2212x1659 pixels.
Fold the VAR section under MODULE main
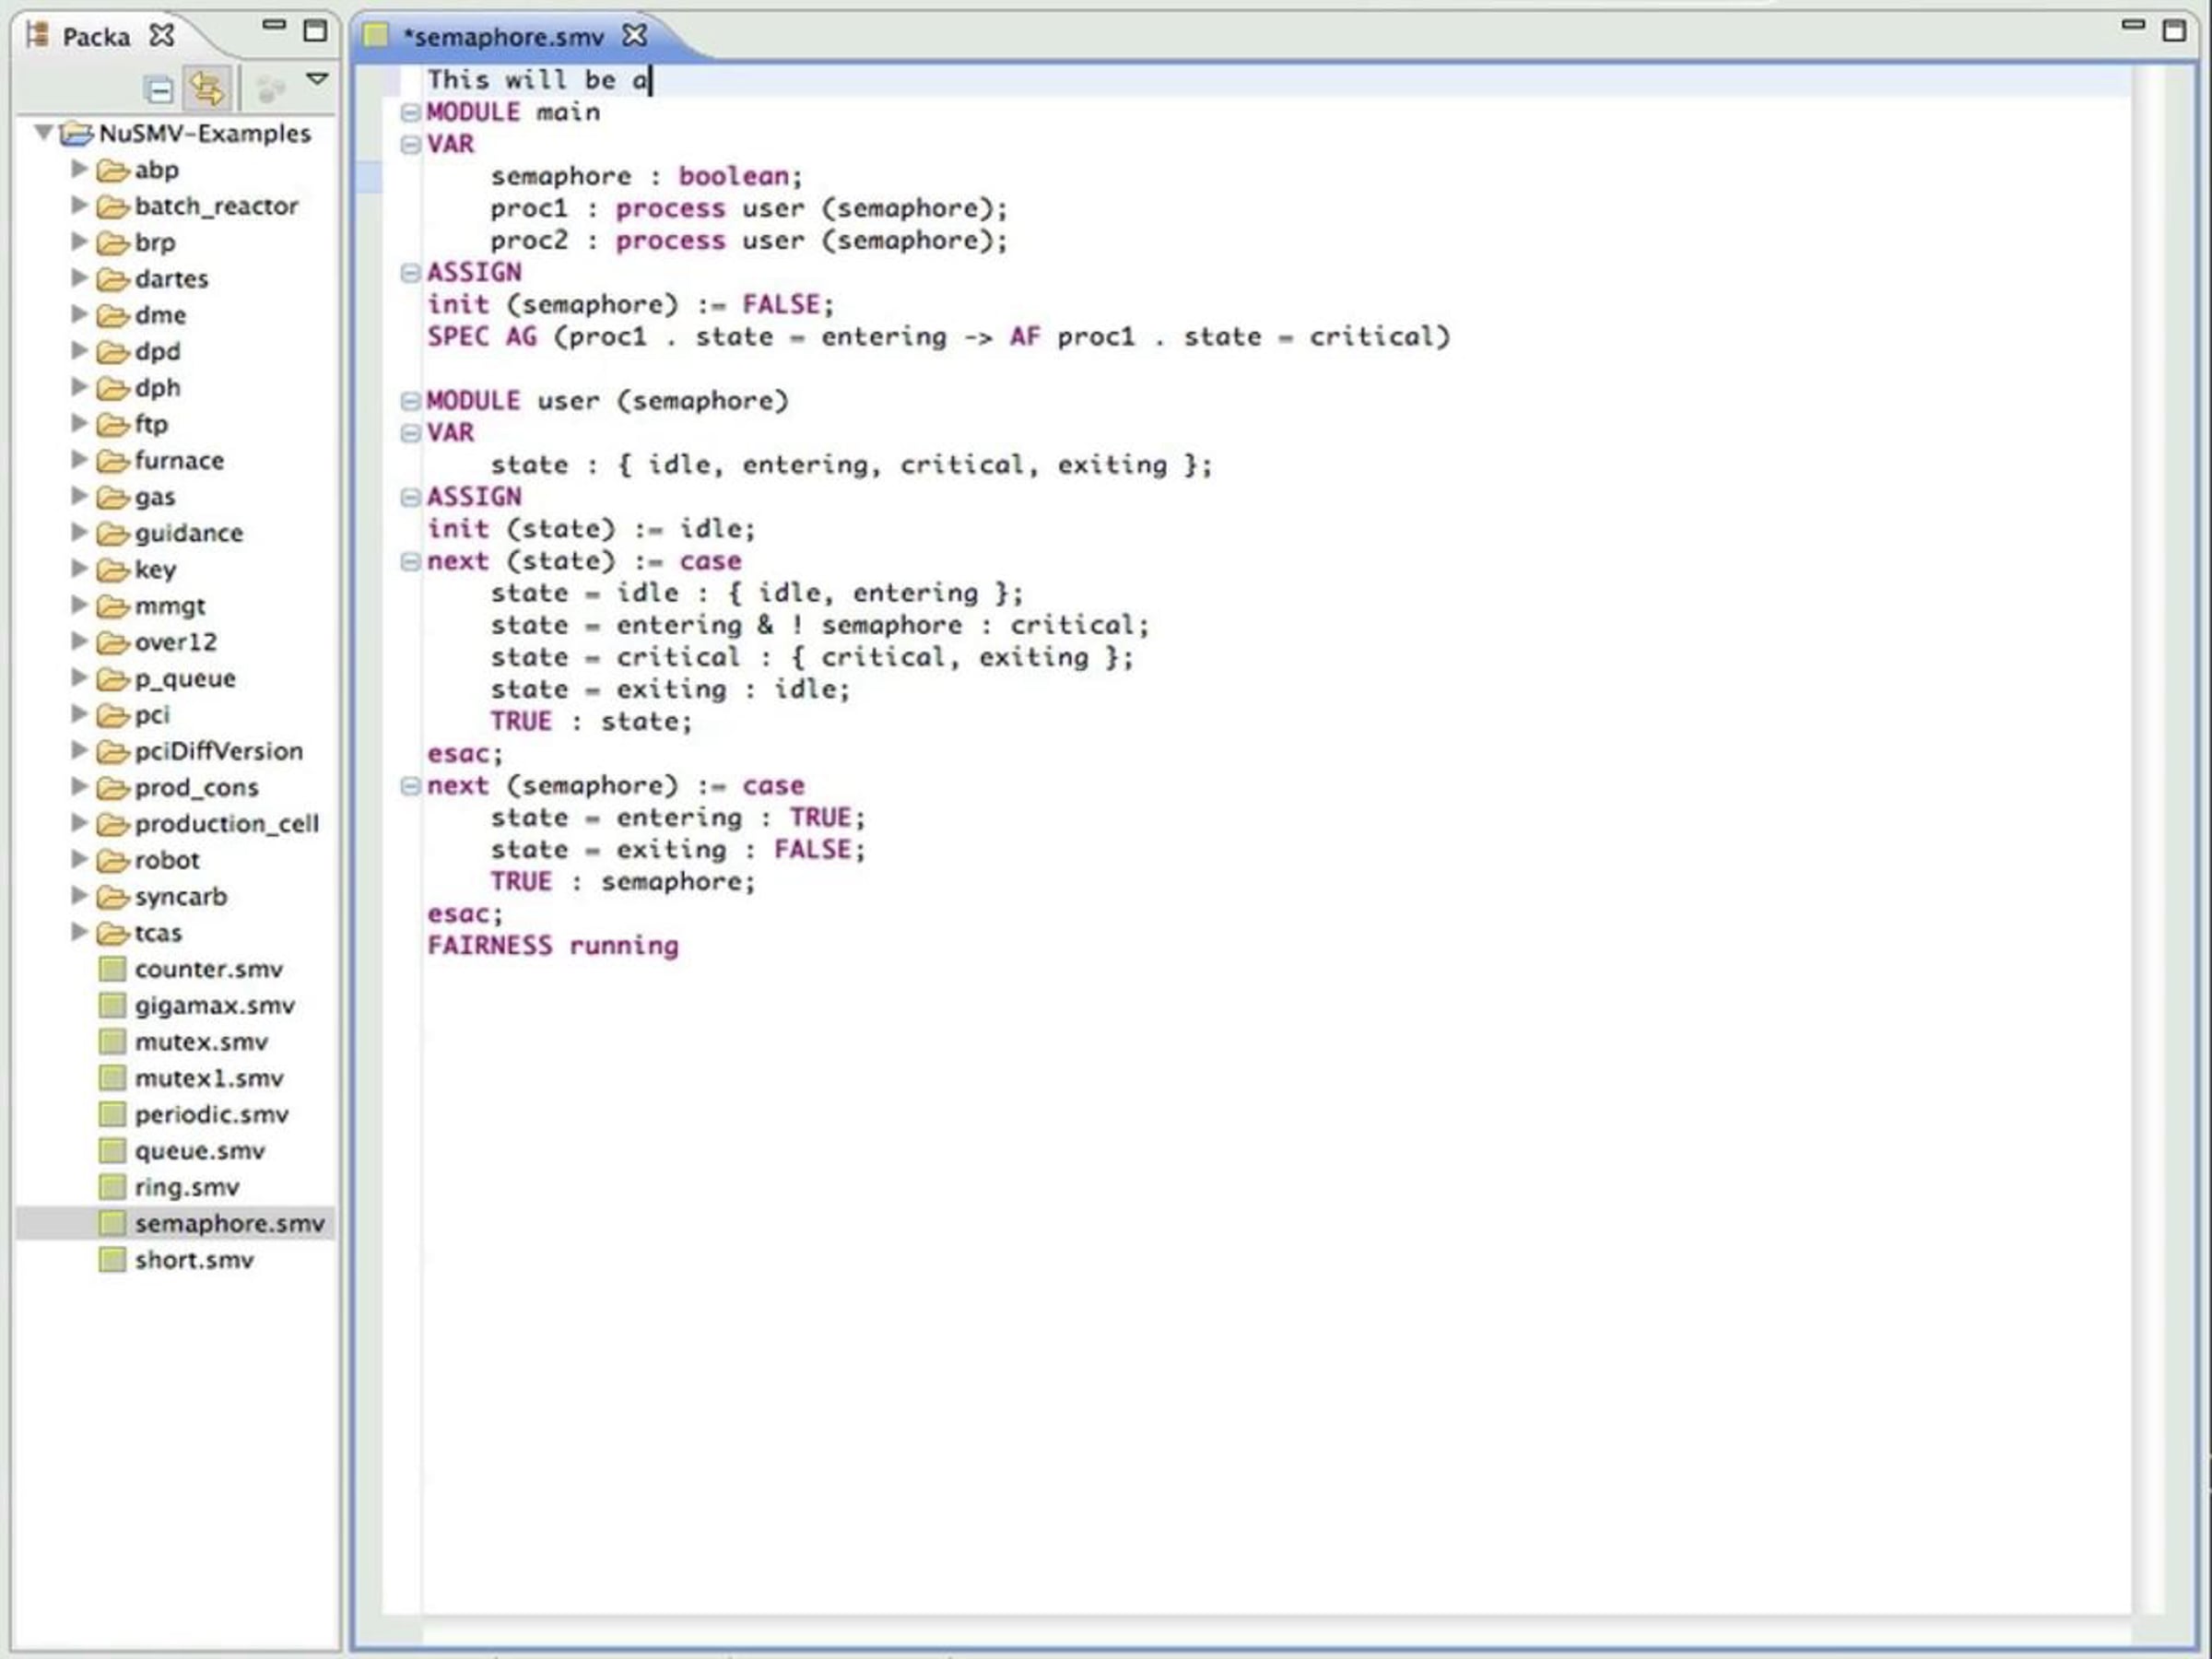[x=410, y=145]
